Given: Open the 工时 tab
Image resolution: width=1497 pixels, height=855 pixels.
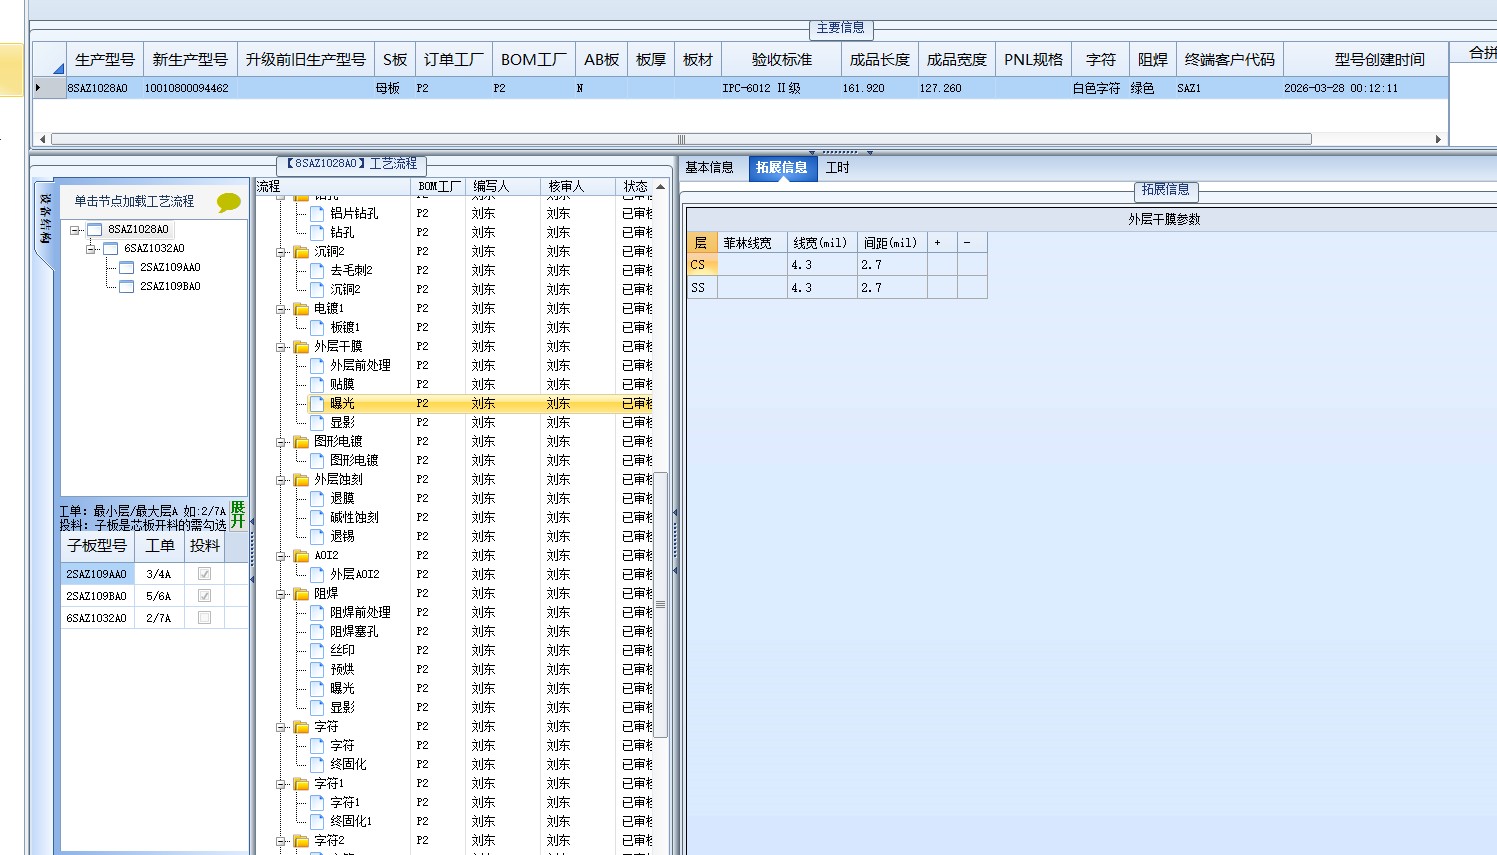Looking at the screenshot, I should point(837,168).
